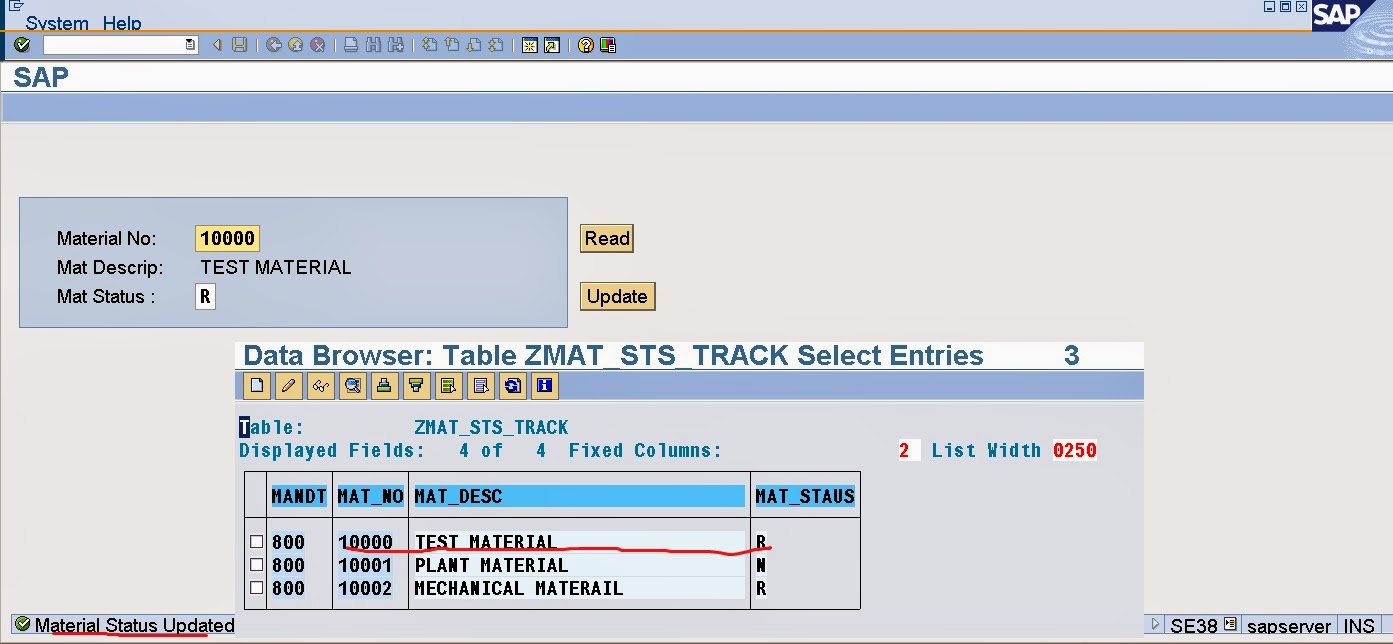Expand the status bar arrow near SE38

(1154, 625)
